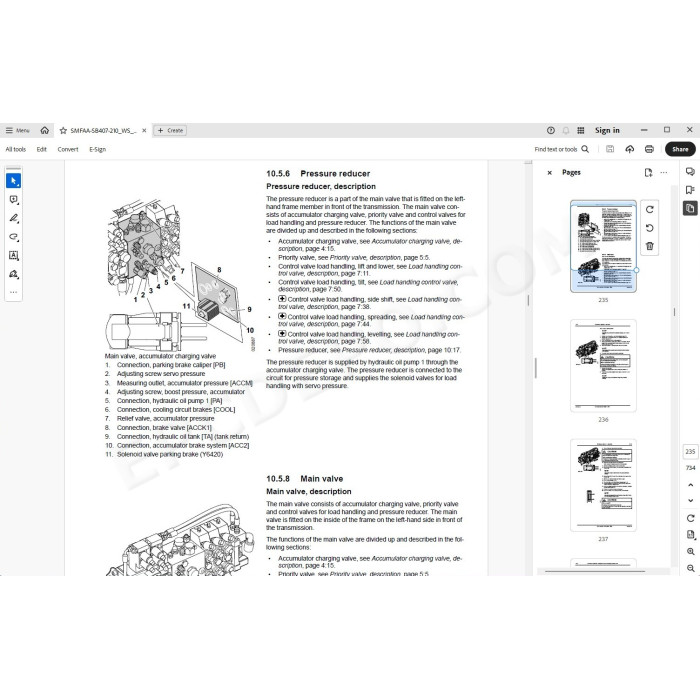Viewport: 700px width, 700px height.
Task: Open the E-Sign menu
Action: click(97, 149)
